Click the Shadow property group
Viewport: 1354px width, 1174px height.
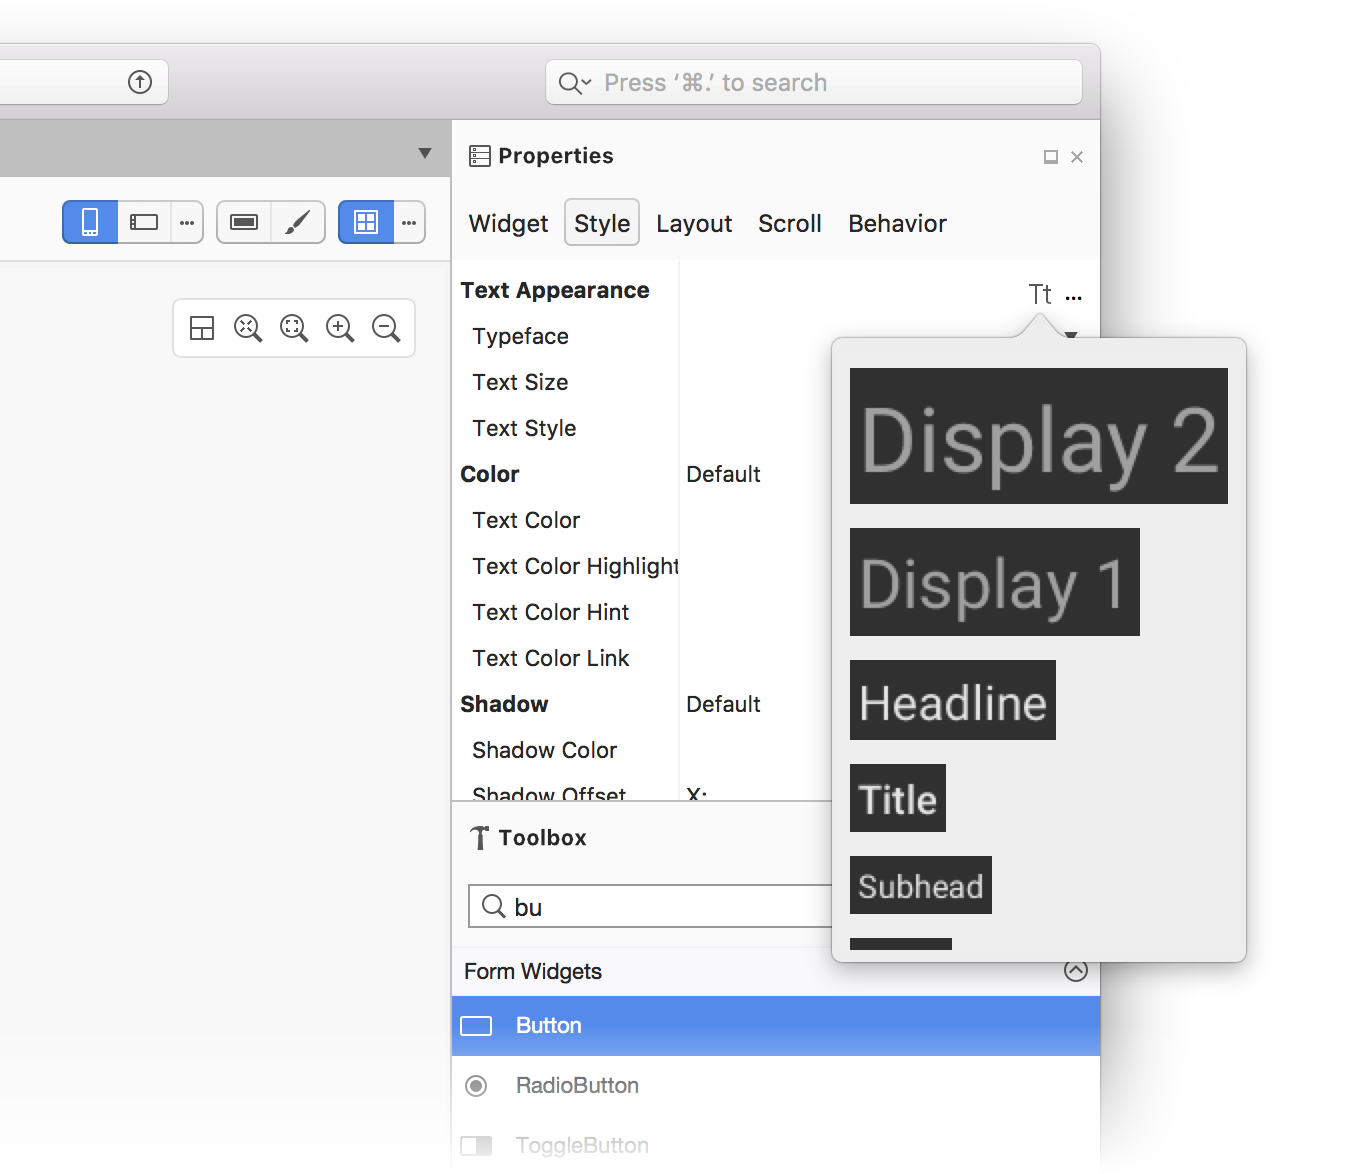coord(504,704)
